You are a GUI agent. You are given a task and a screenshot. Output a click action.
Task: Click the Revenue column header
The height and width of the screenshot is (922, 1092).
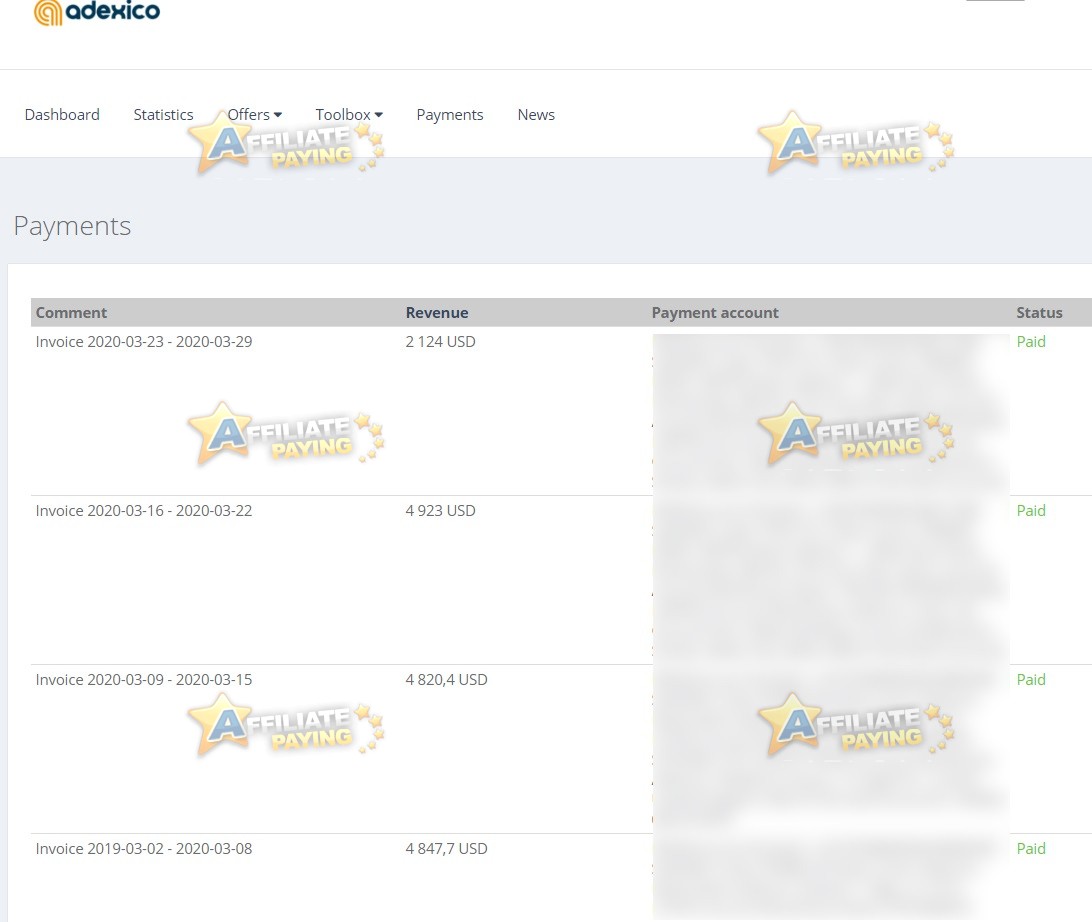(437, 313)
